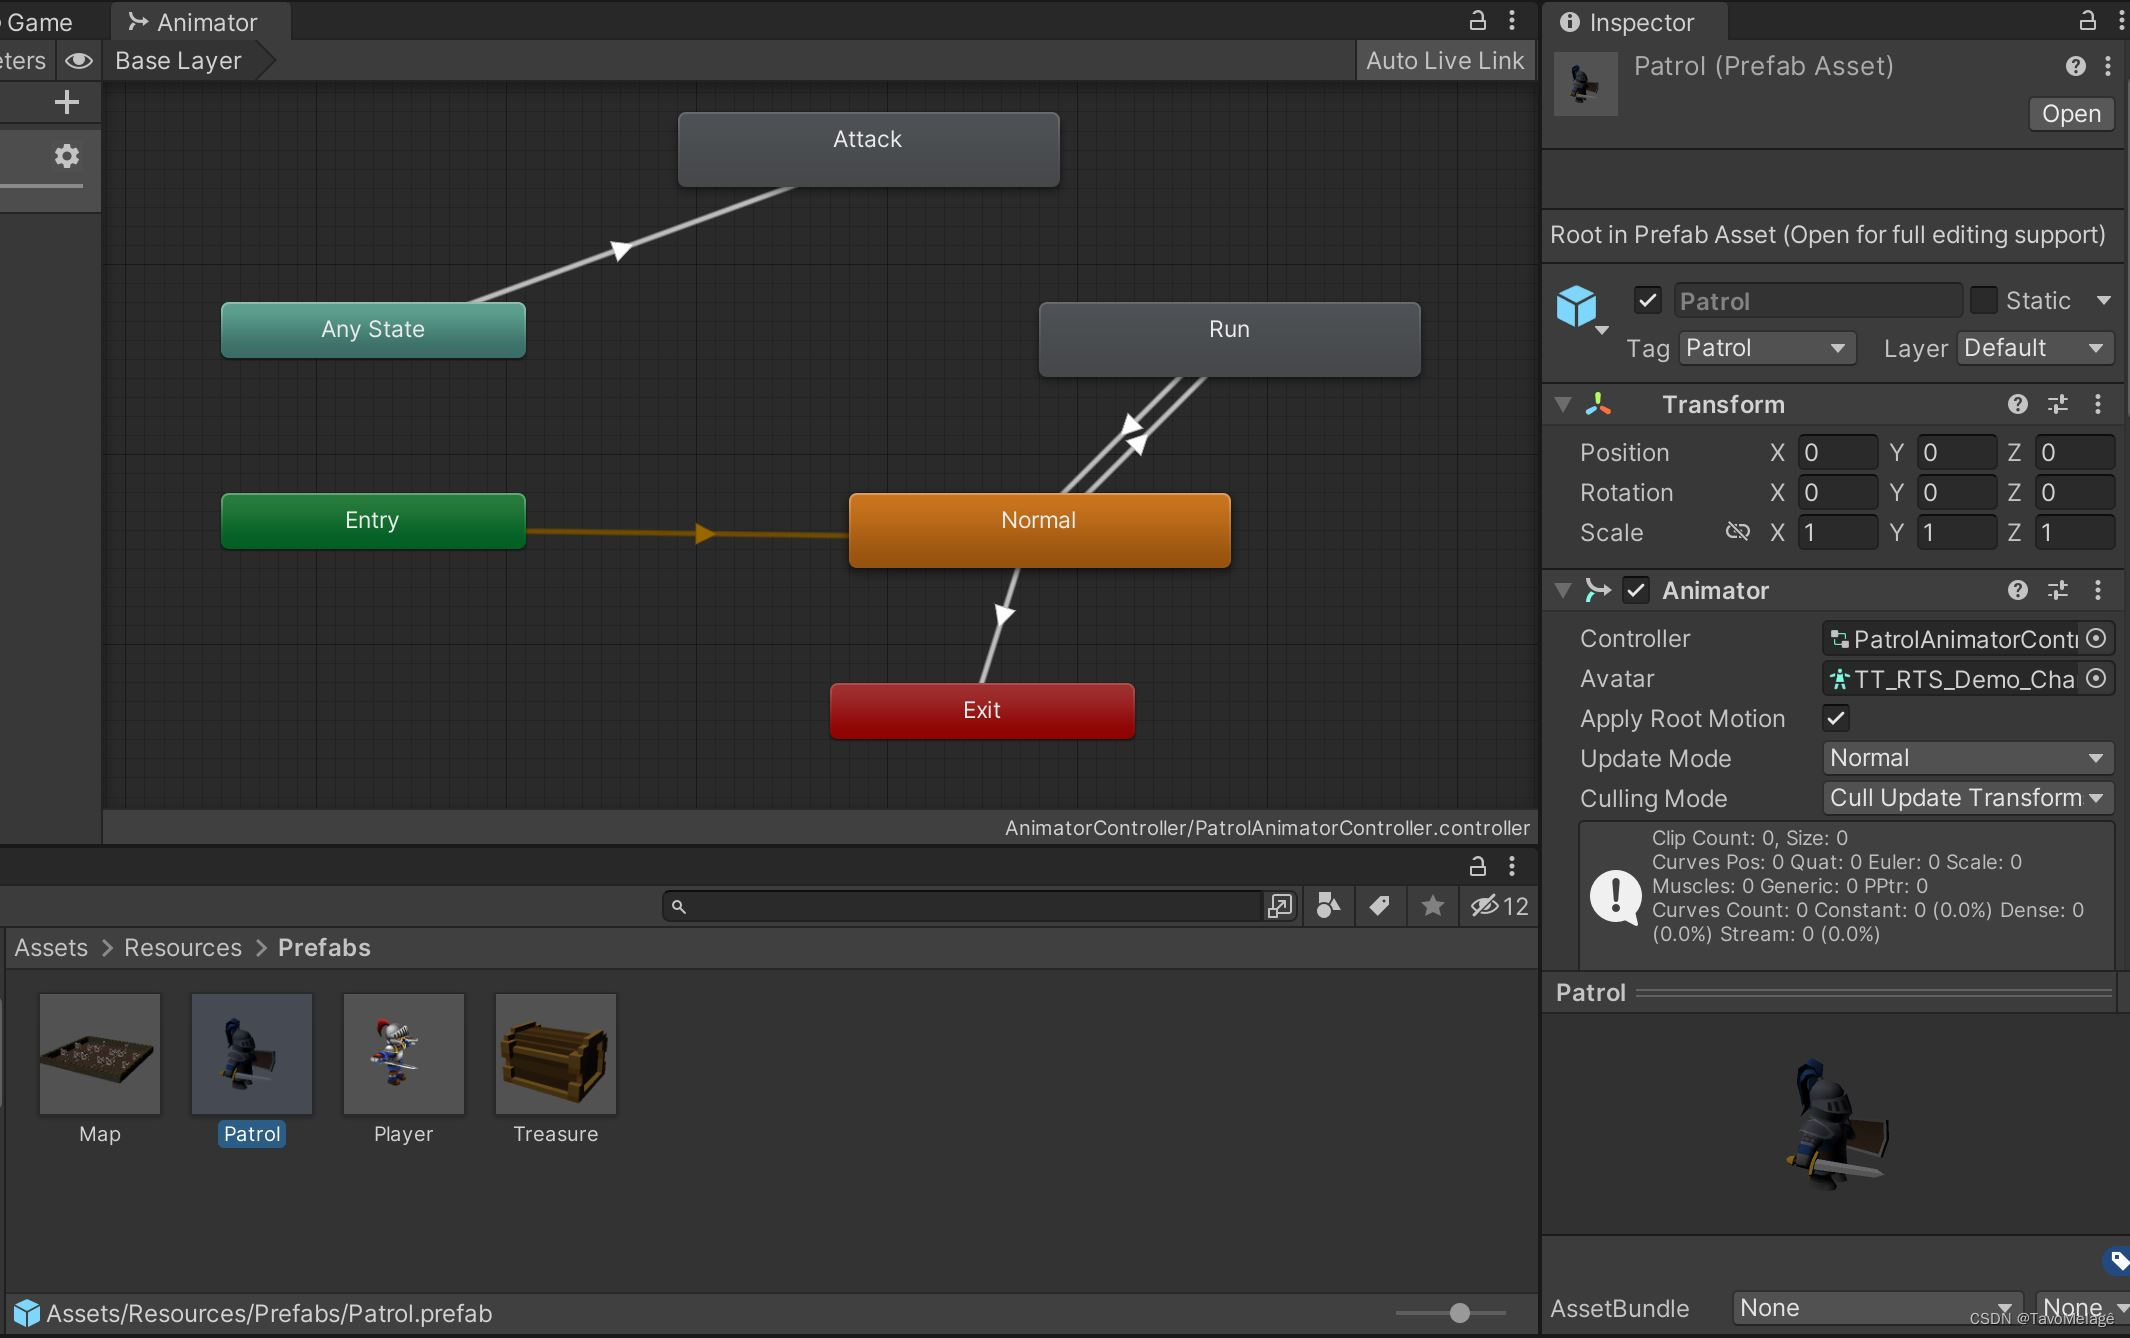The width and height of the screenshot is (2130, 1338).
Task: Open the Tag dropdown showing Patrol
Action: coord(1766,348)
